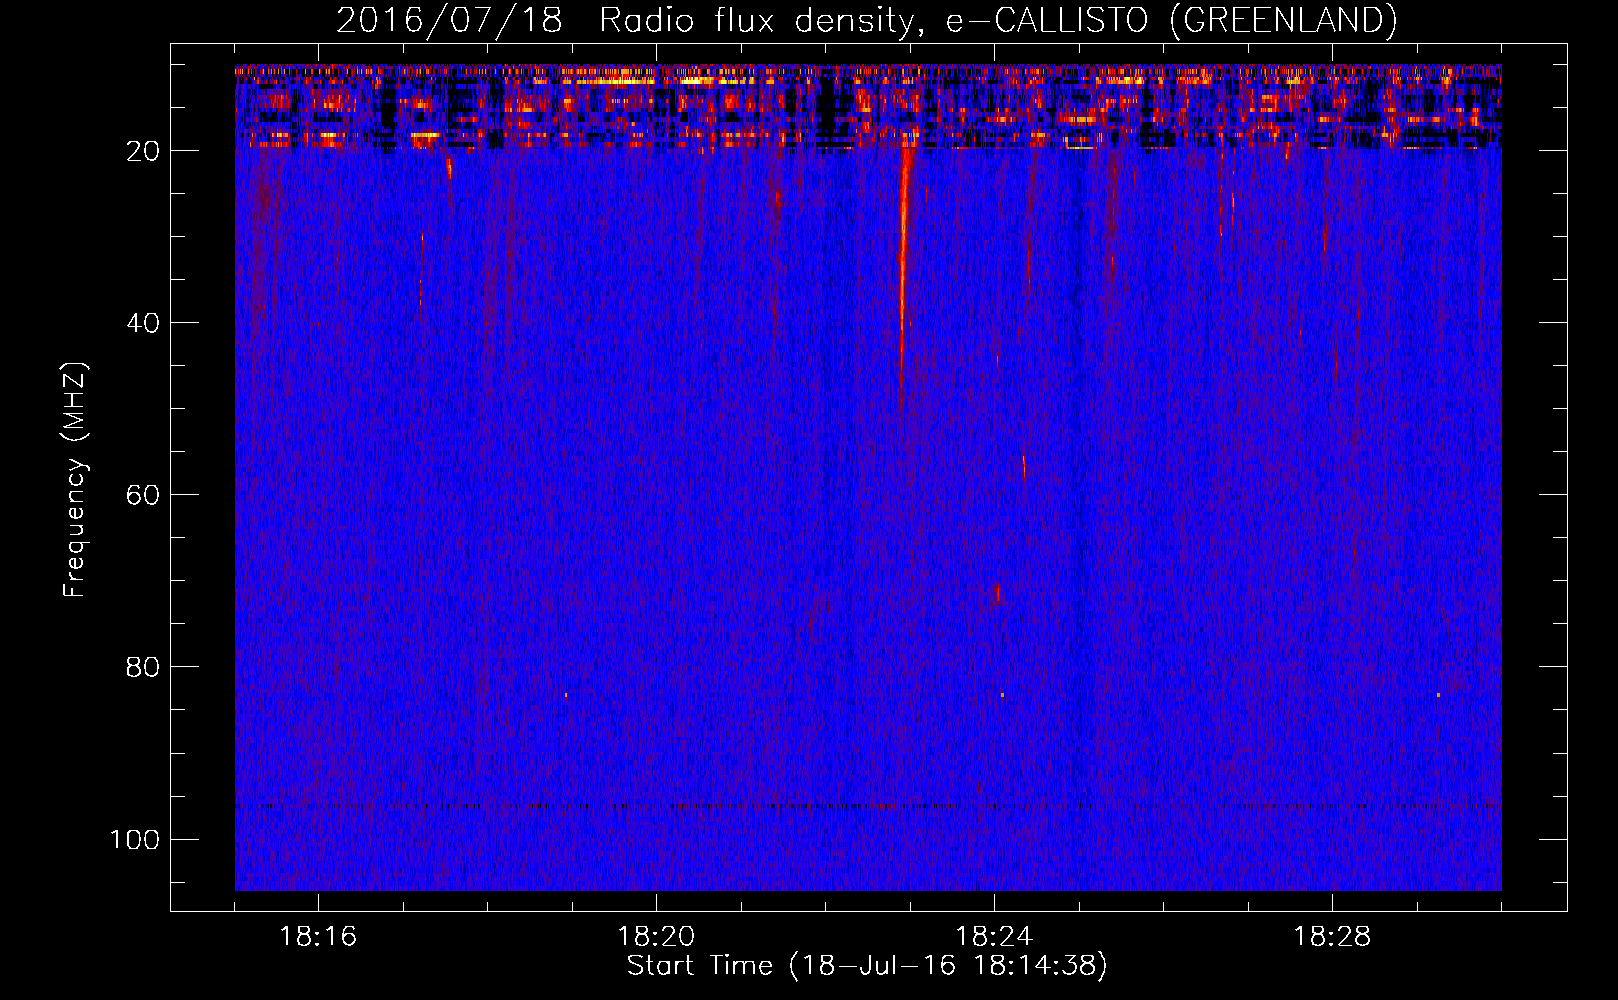Click the 'Start Time' axis label
Image resolution: width=1618 pixels, height=1000 pixels.
pos(867,966)
